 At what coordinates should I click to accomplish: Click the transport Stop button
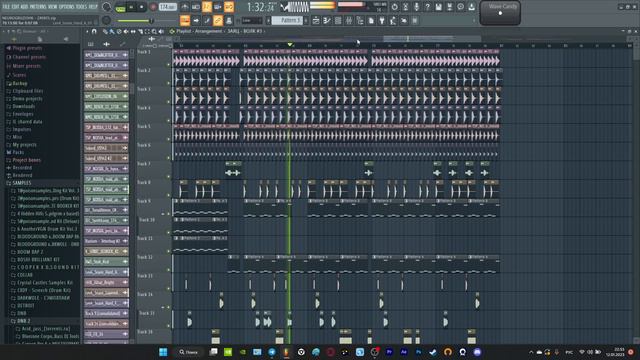coord(142,7)
